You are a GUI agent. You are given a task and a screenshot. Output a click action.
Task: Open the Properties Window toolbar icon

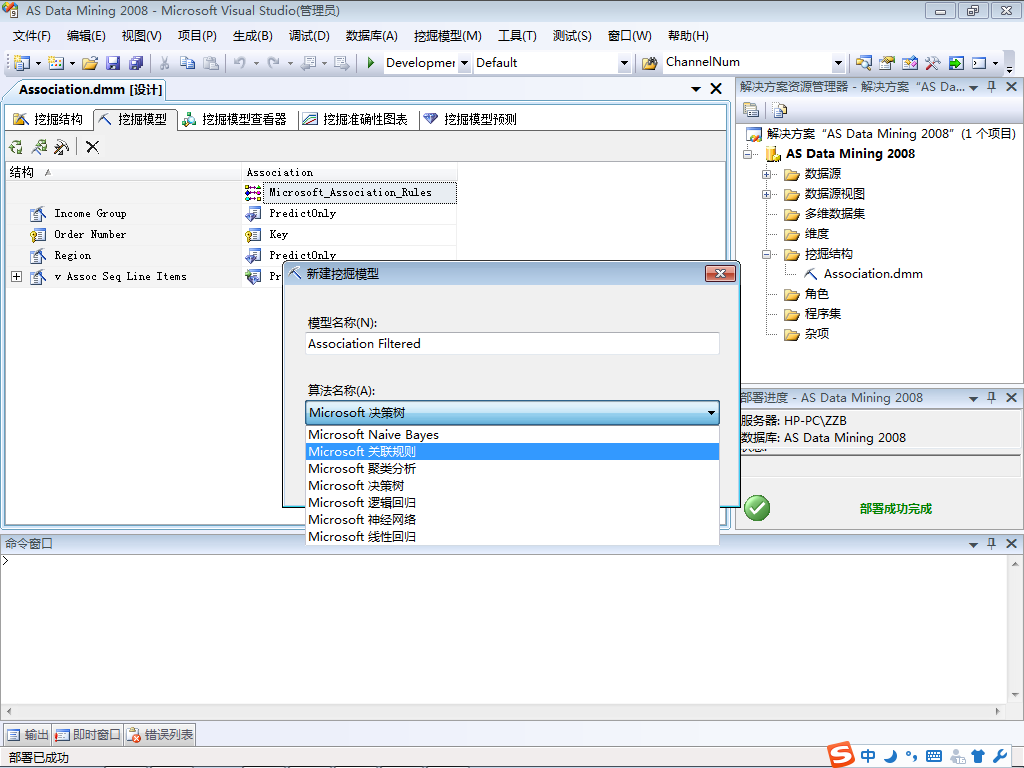click(886, 63)
